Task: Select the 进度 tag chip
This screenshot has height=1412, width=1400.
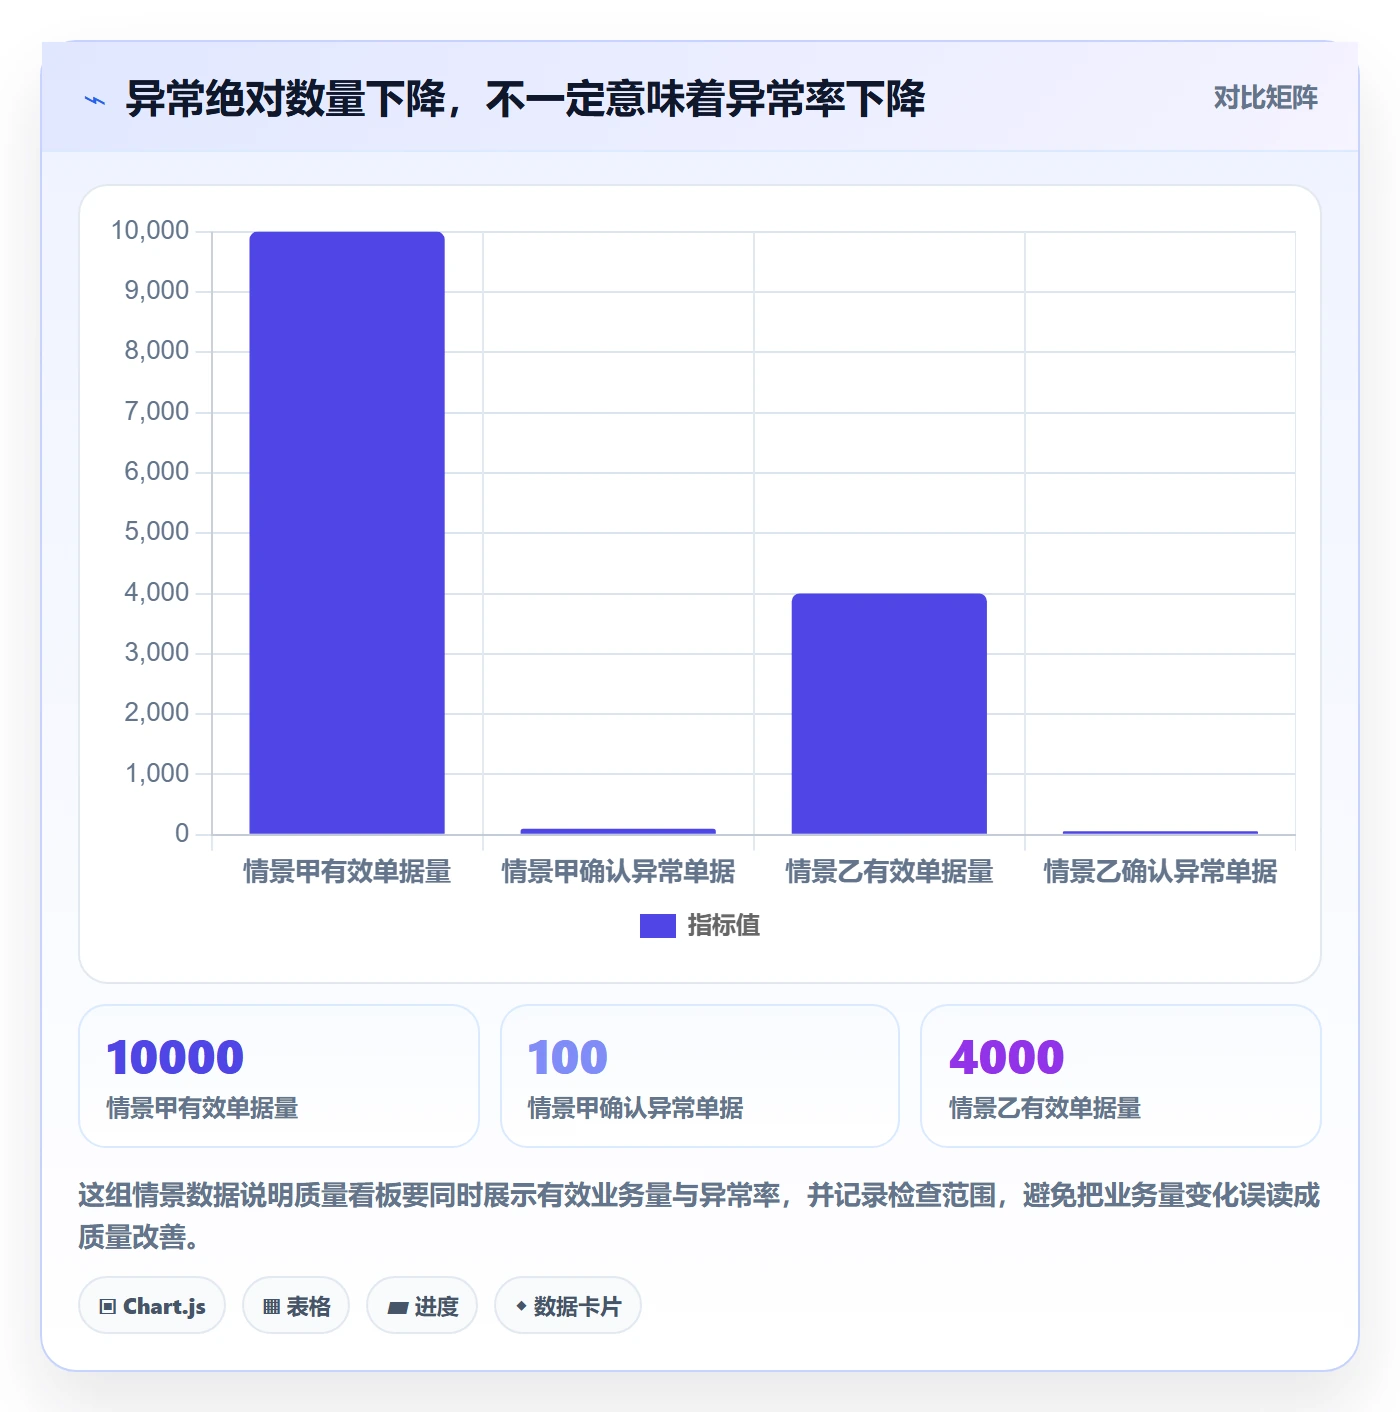Action: point(422,1306)
